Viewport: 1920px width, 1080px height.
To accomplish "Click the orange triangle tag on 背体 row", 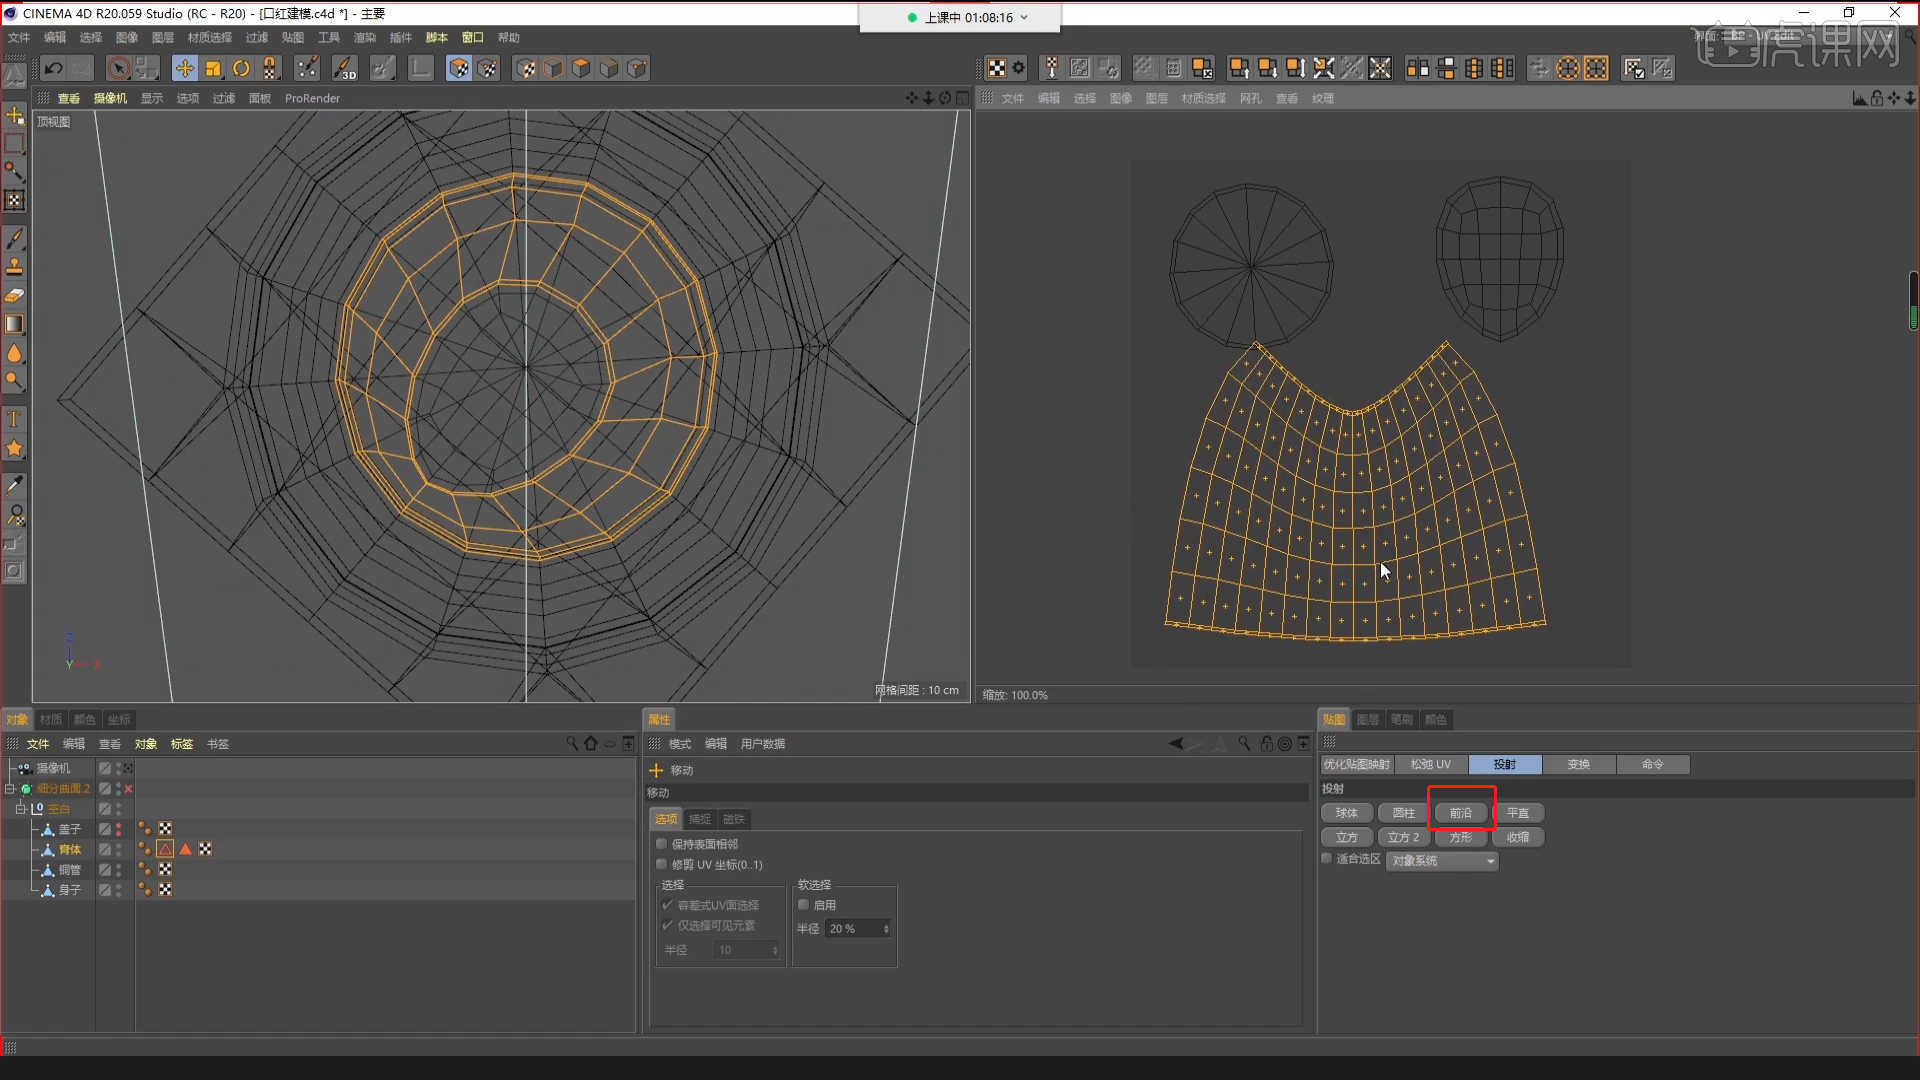I will pyautogui.click(x=185, y=849).
